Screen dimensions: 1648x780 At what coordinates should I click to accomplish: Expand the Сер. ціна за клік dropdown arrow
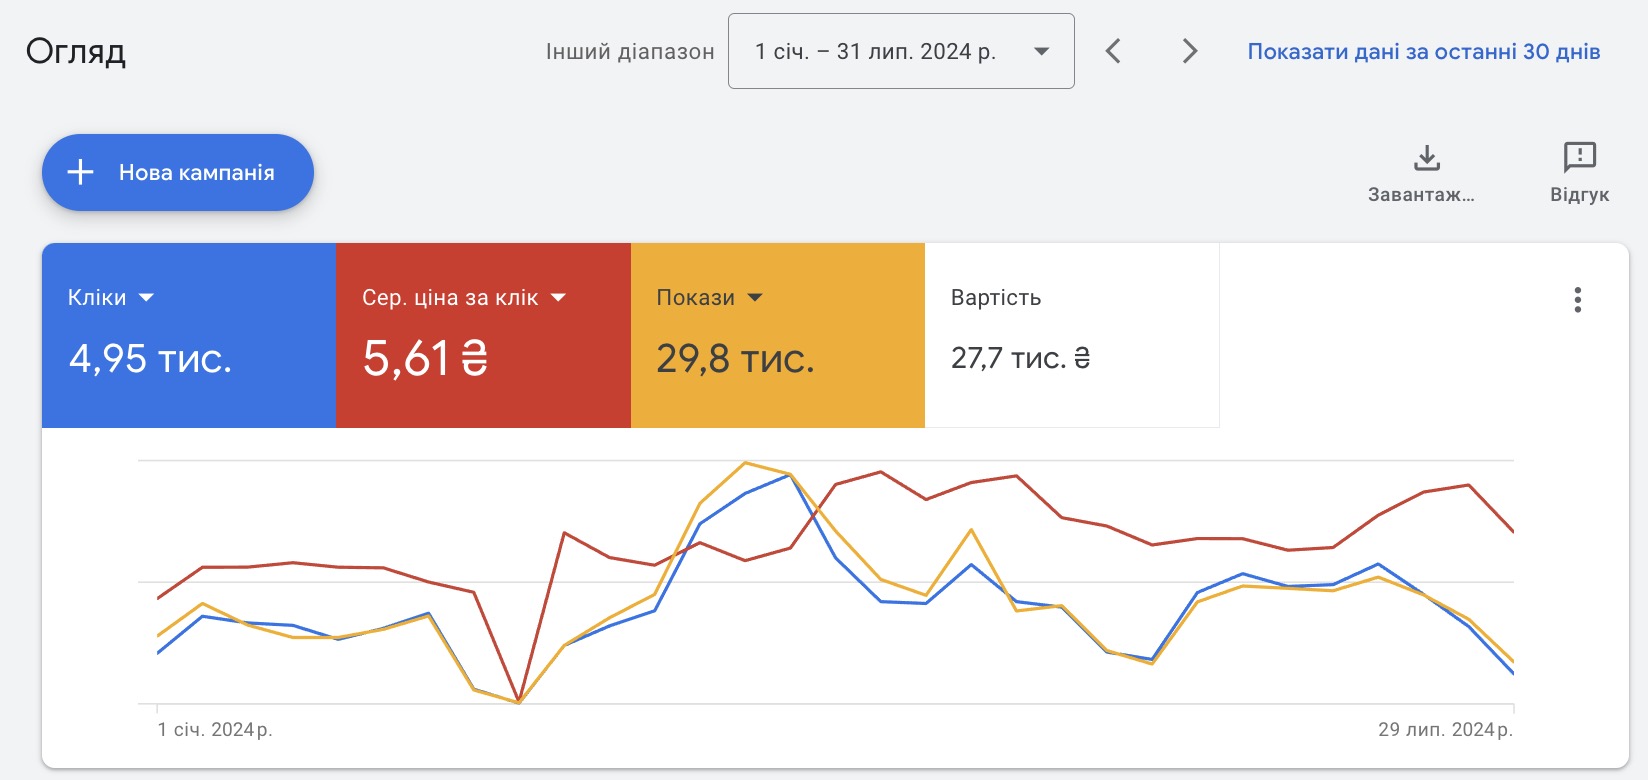pos(558,298)
